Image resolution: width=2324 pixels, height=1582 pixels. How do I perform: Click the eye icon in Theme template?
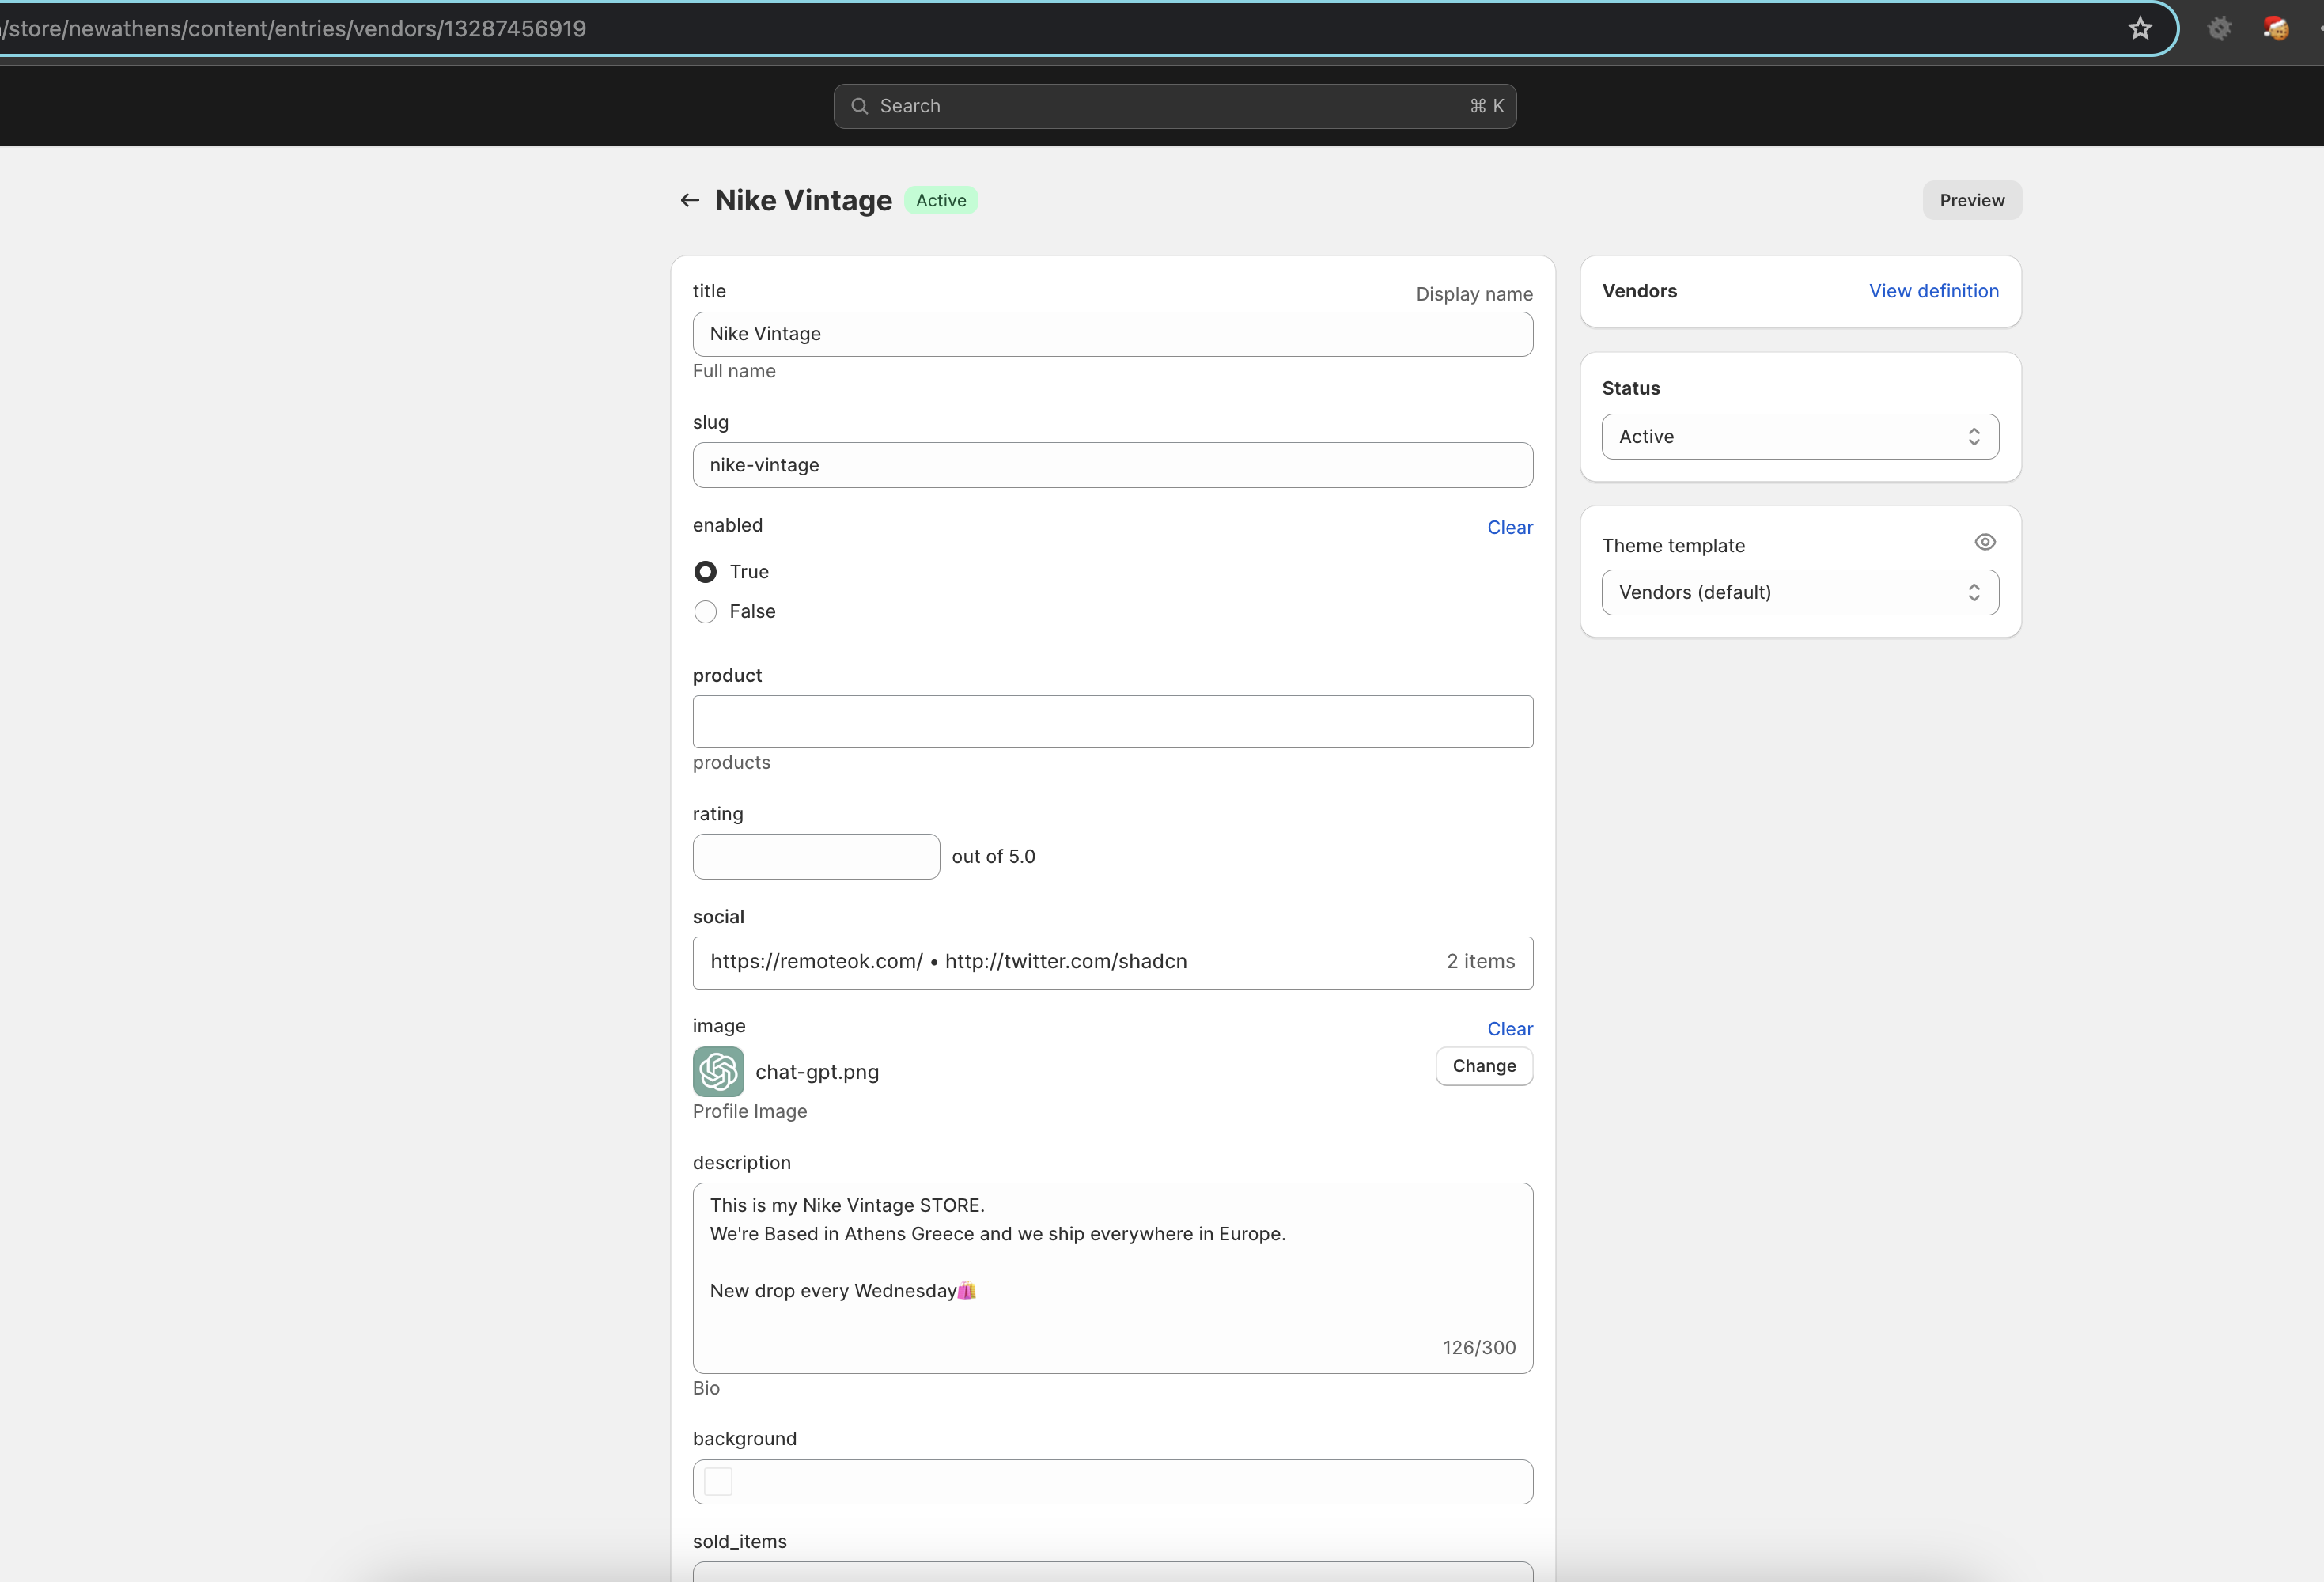pyautogui.click(x=1985, y=542)
